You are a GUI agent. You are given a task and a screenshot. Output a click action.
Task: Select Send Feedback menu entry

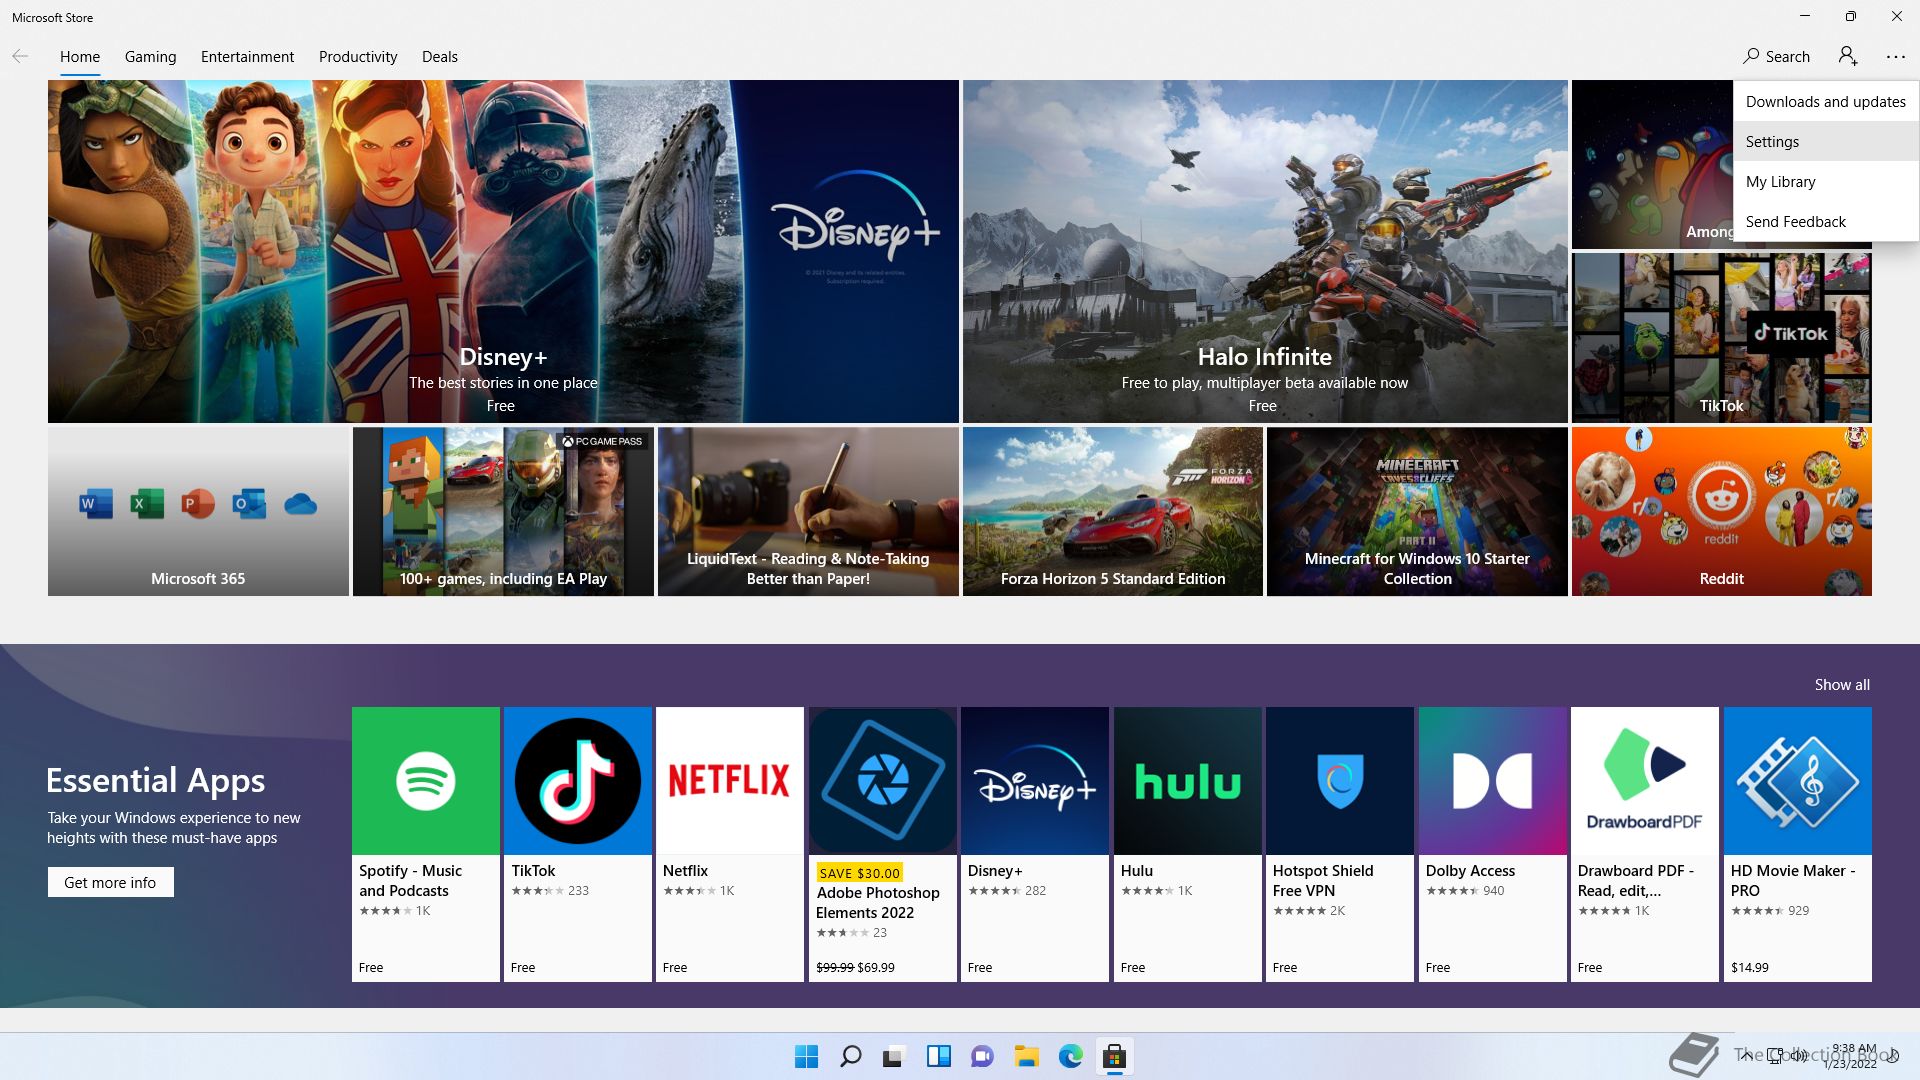click(1826, 221)
